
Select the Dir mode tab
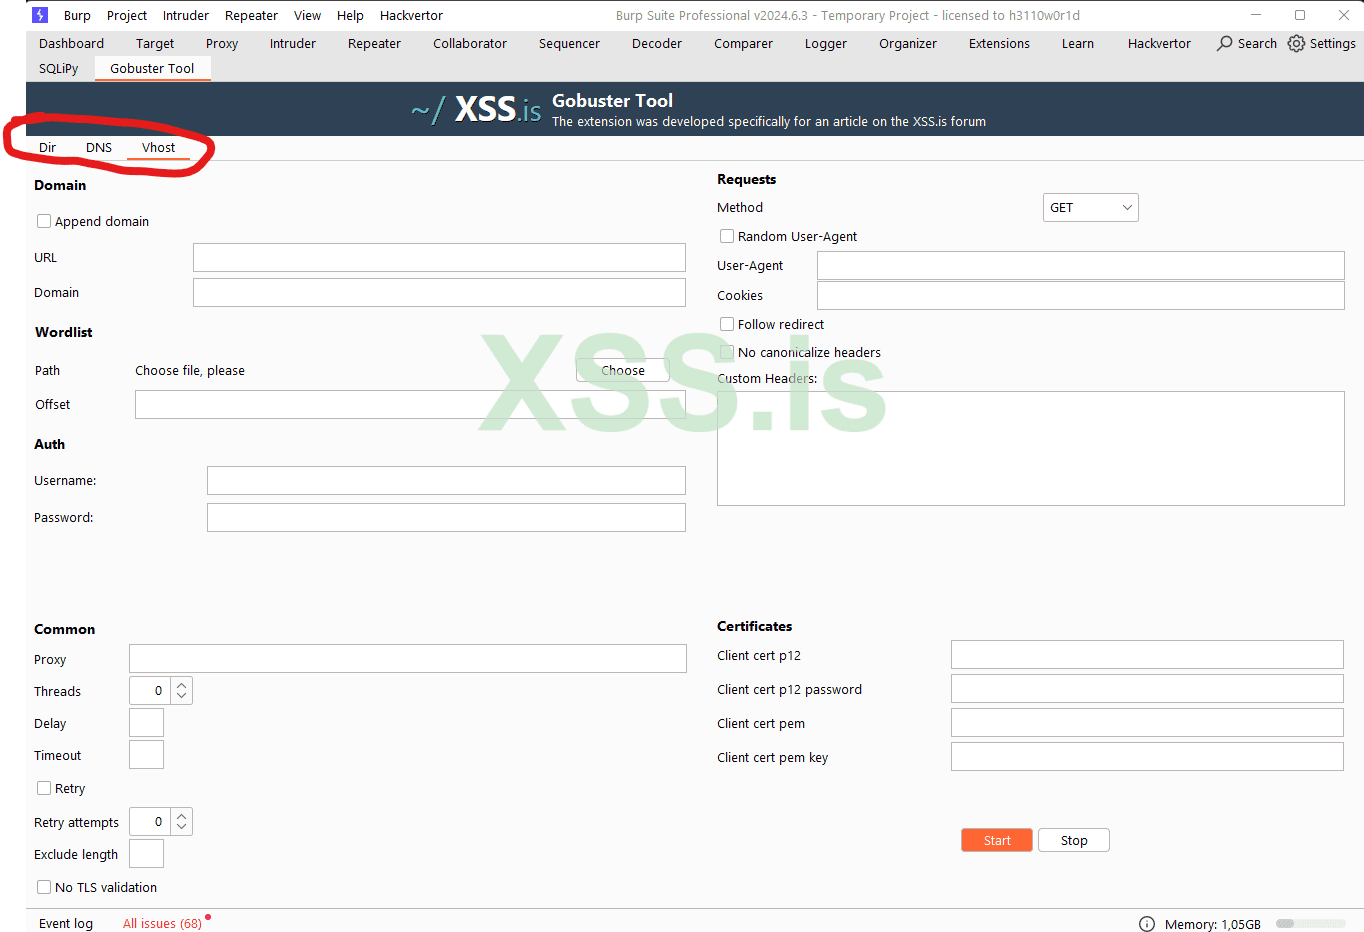(47, 147)
